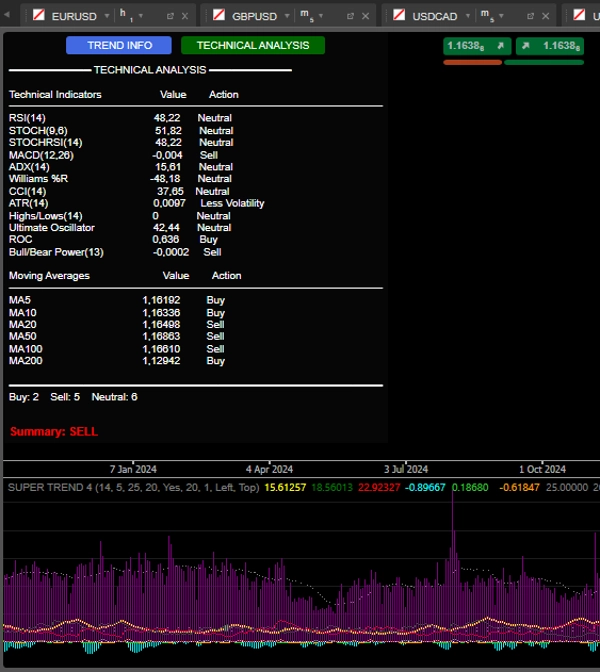Click the Summary: SELL text
The height and width of the screenshot is (672, 600).
click(54, 432)
